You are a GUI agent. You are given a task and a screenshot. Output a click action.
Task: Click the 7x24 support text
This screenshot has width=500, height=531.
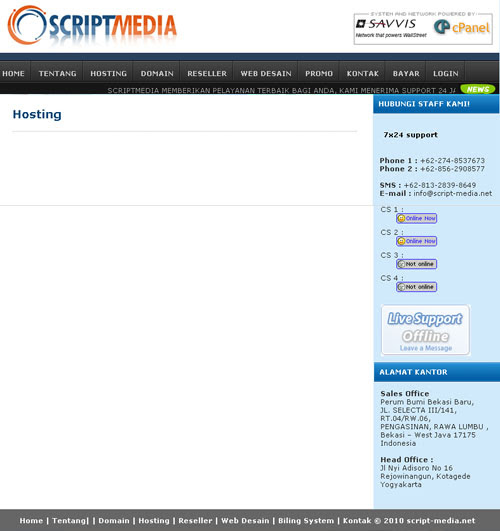[x=411, y=135]
